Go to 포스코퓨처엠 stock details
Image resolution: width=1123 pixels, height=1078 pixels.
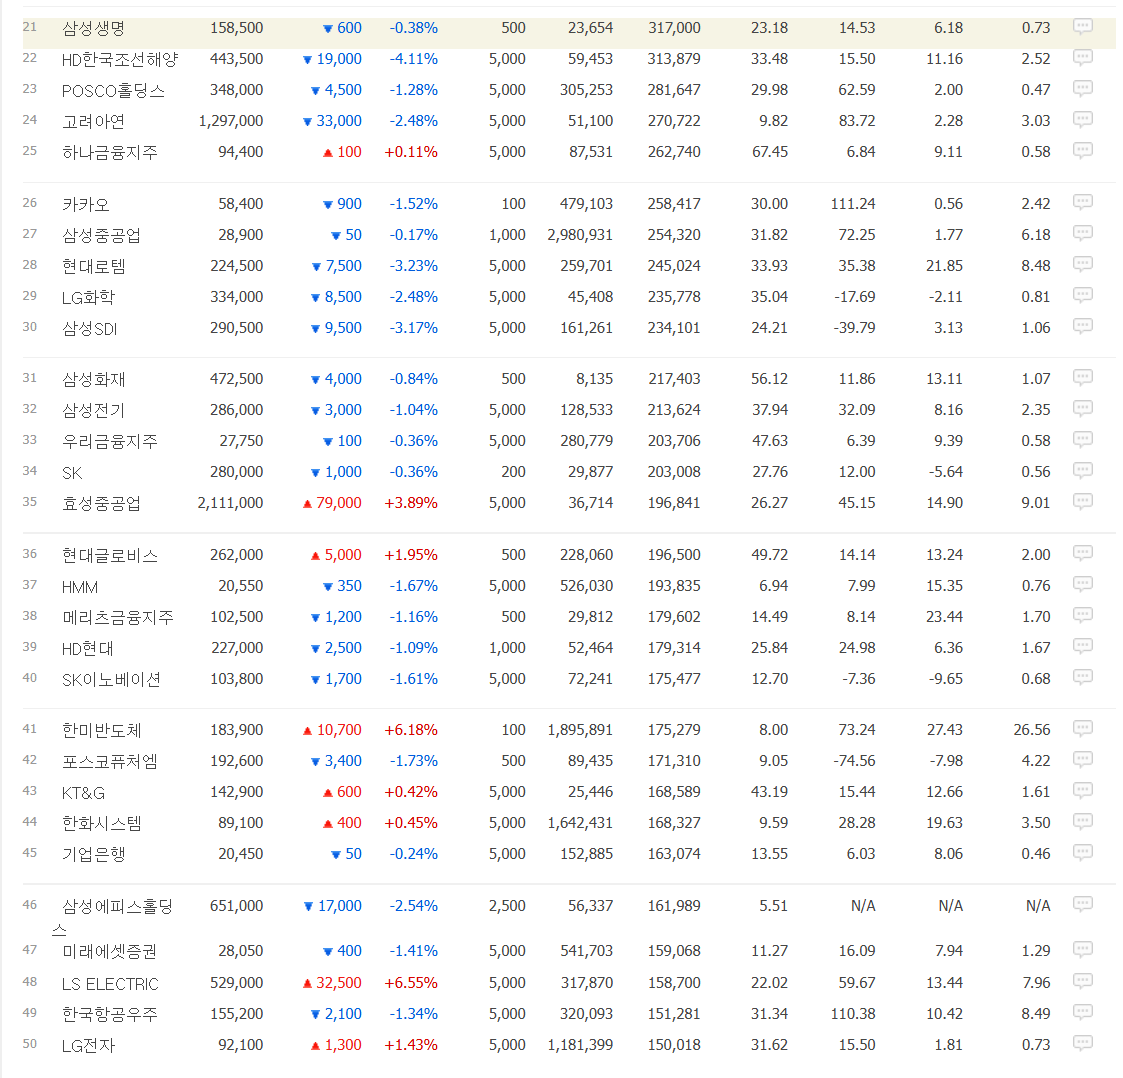(x=110, y=761)
